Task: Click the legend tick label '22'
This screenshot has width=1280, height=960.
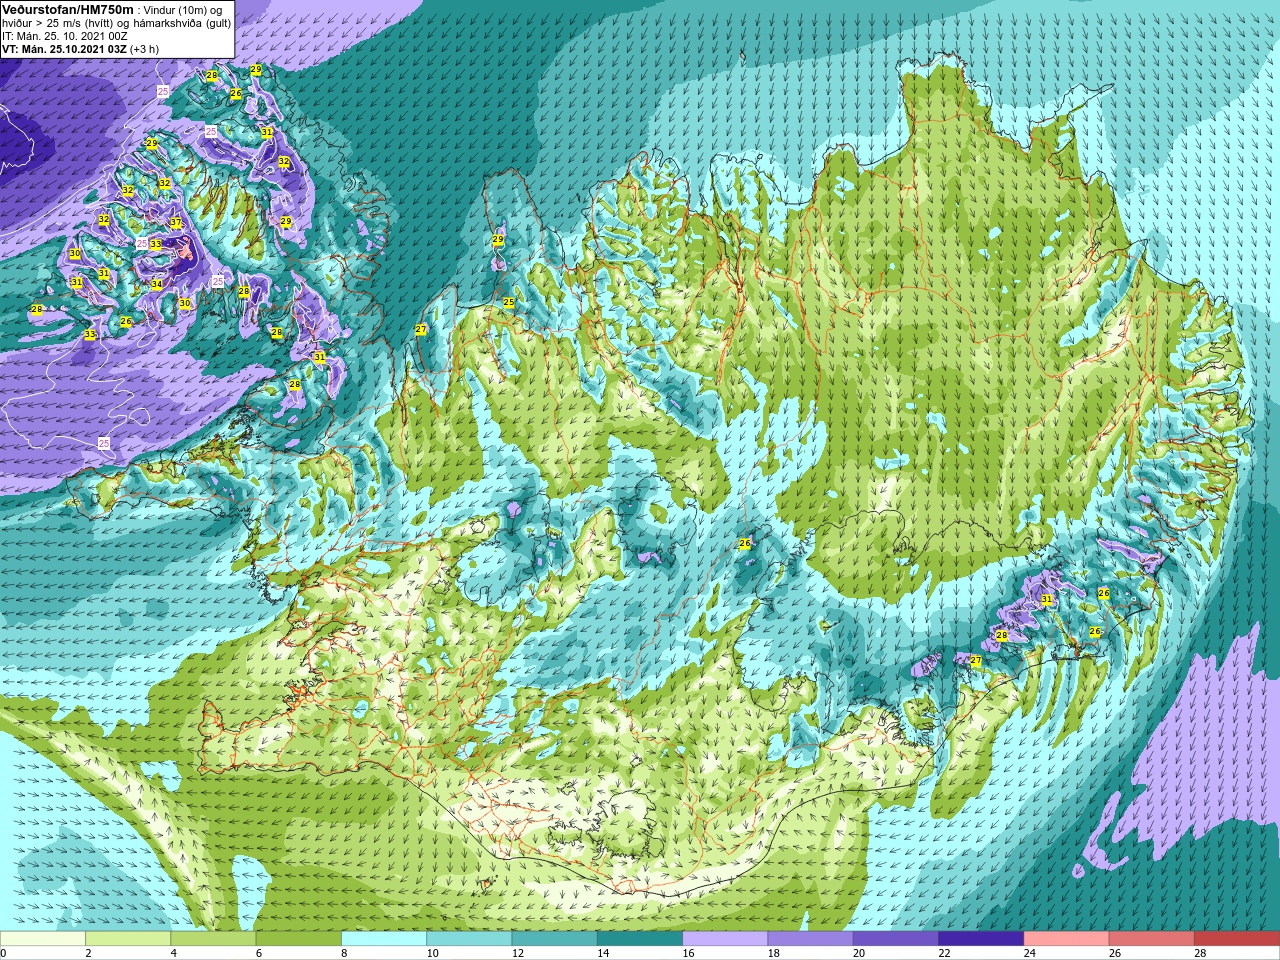Action: [944, 953]
